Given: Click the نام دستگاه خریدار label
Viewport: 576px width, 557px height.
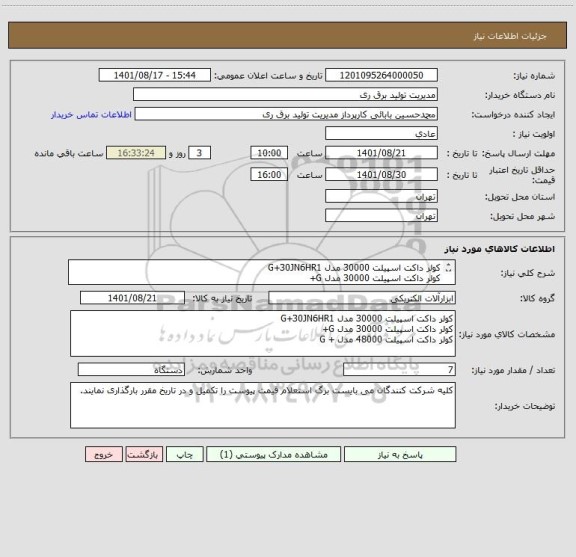Looking at the screenshot, I should pos(520,96).
